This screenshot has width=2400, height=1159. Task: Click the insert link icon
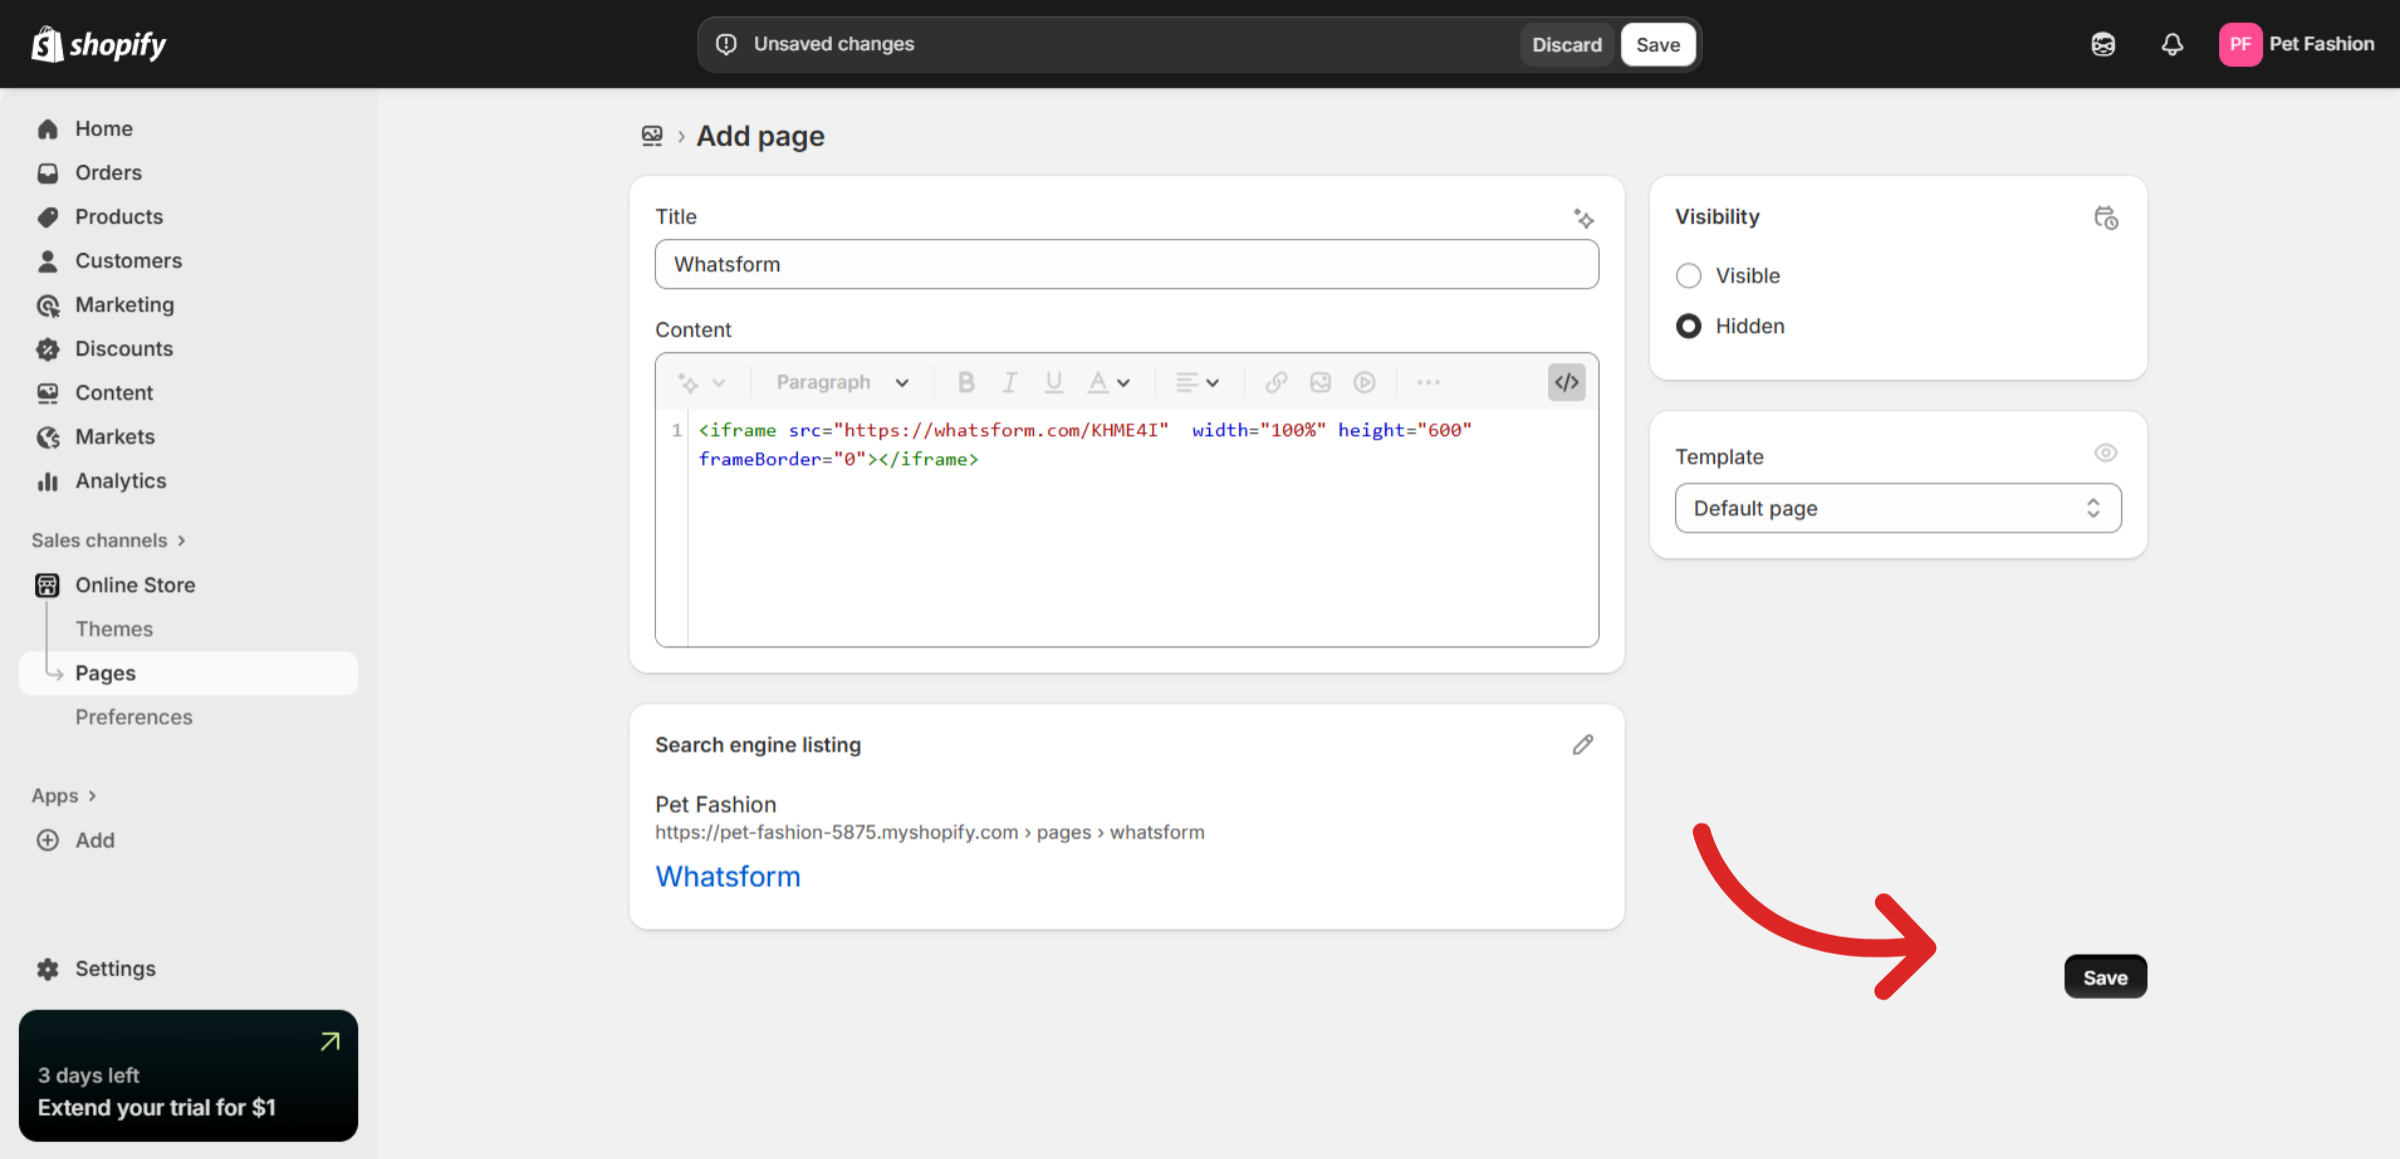(x=1276, y=382)
